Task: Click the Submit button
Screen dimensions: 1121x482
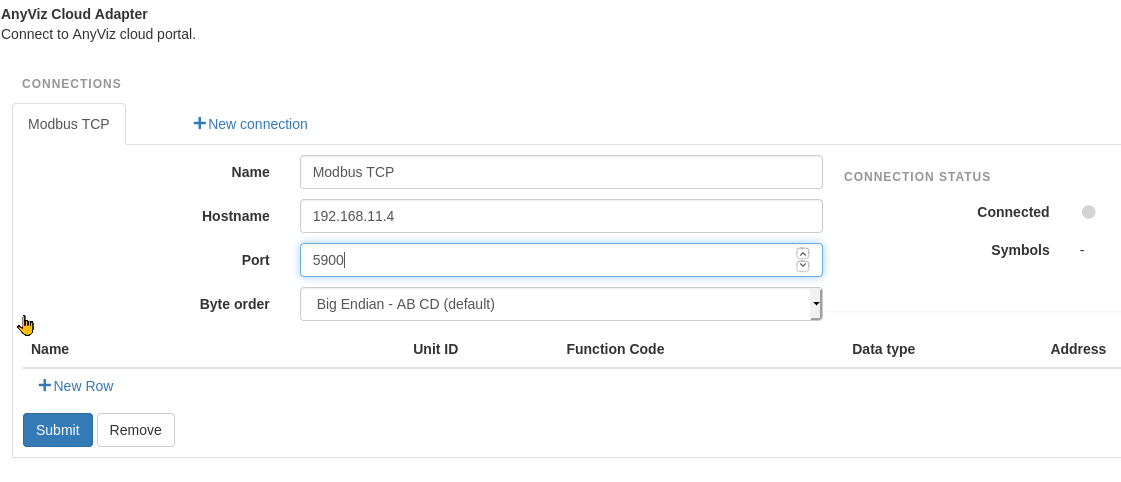Action: point(58,430)
